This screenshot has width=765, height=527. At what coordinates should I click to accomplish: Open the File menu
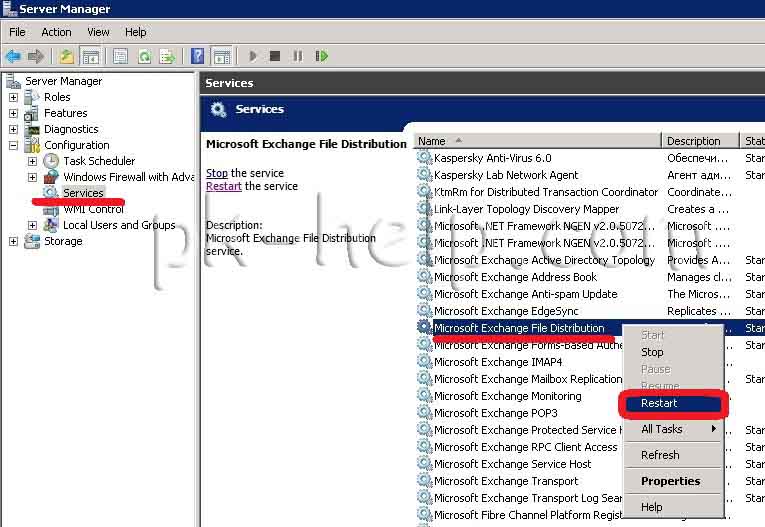pyautogui.click(x=17, y=32)
